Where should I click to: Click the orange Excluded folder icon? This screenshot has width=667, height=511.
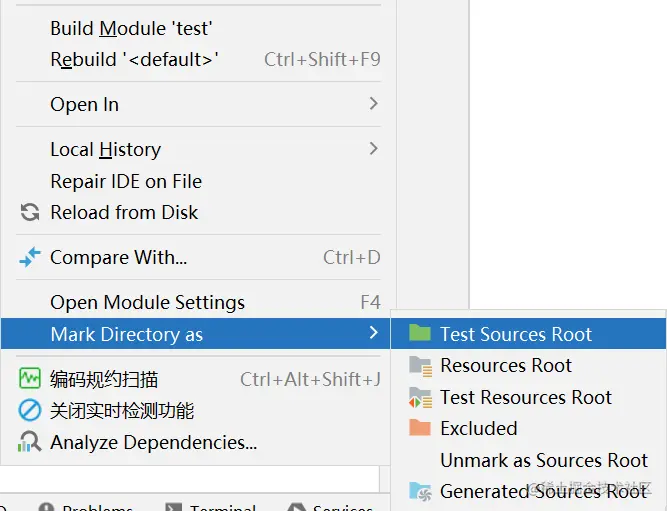click(420, 429)
